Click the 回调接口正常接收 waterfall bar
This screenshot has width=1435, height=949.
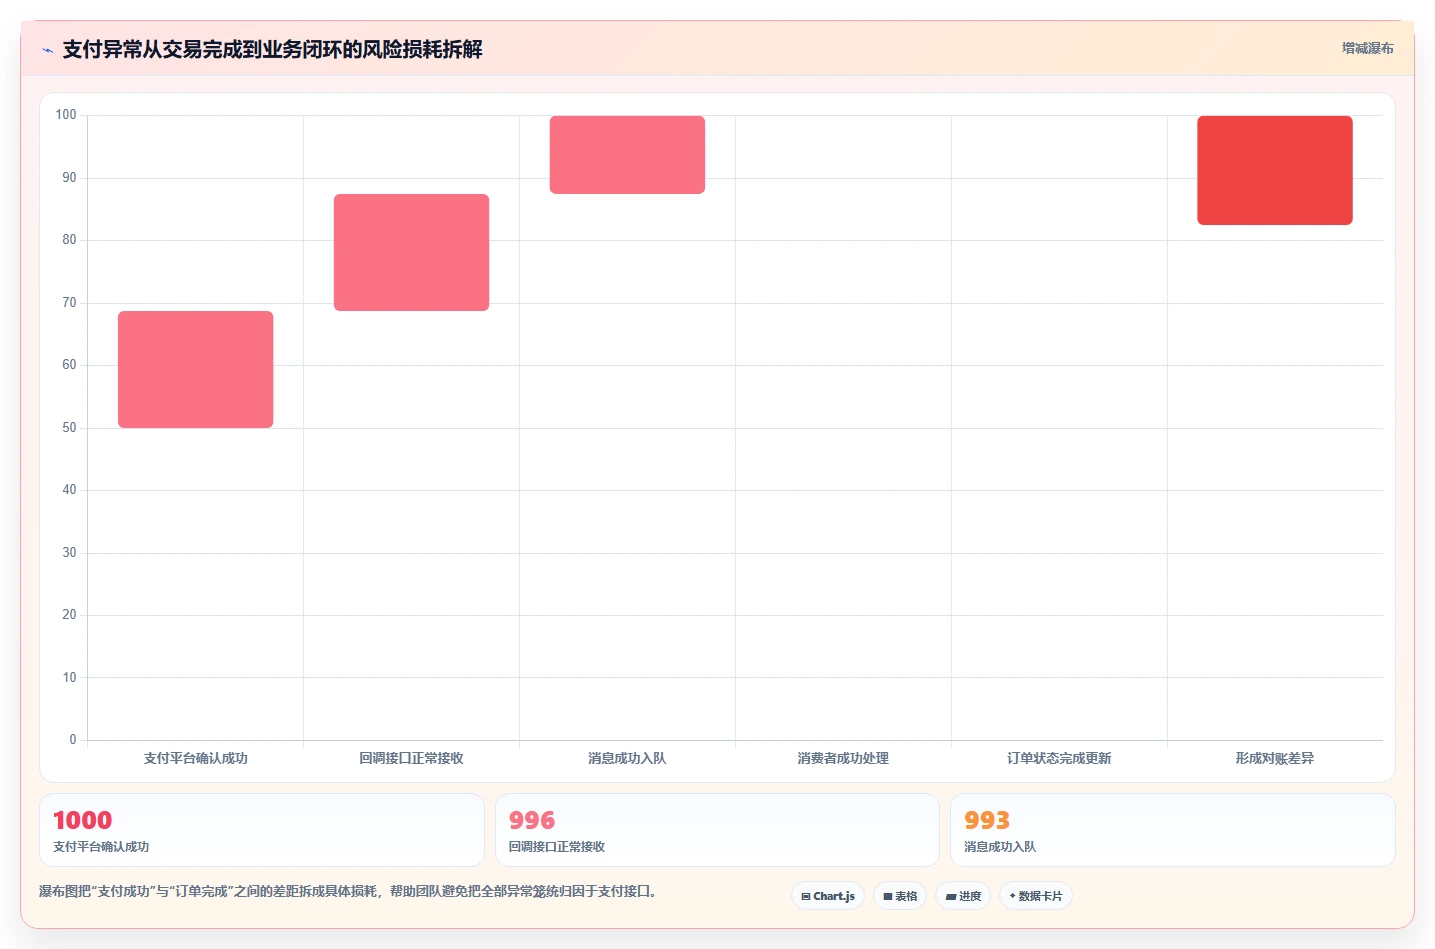click(x=411, y=252)
